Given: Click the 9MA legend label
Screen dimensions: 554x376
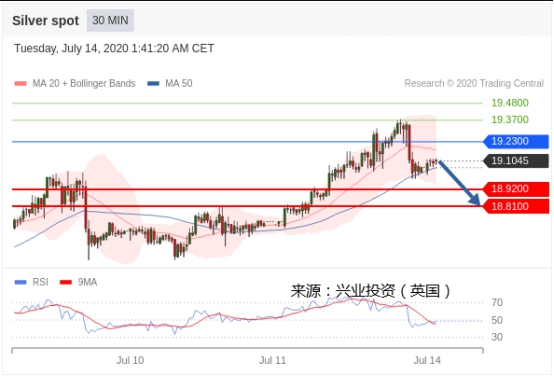Looking at the screenshot, I should click(87, 282).
